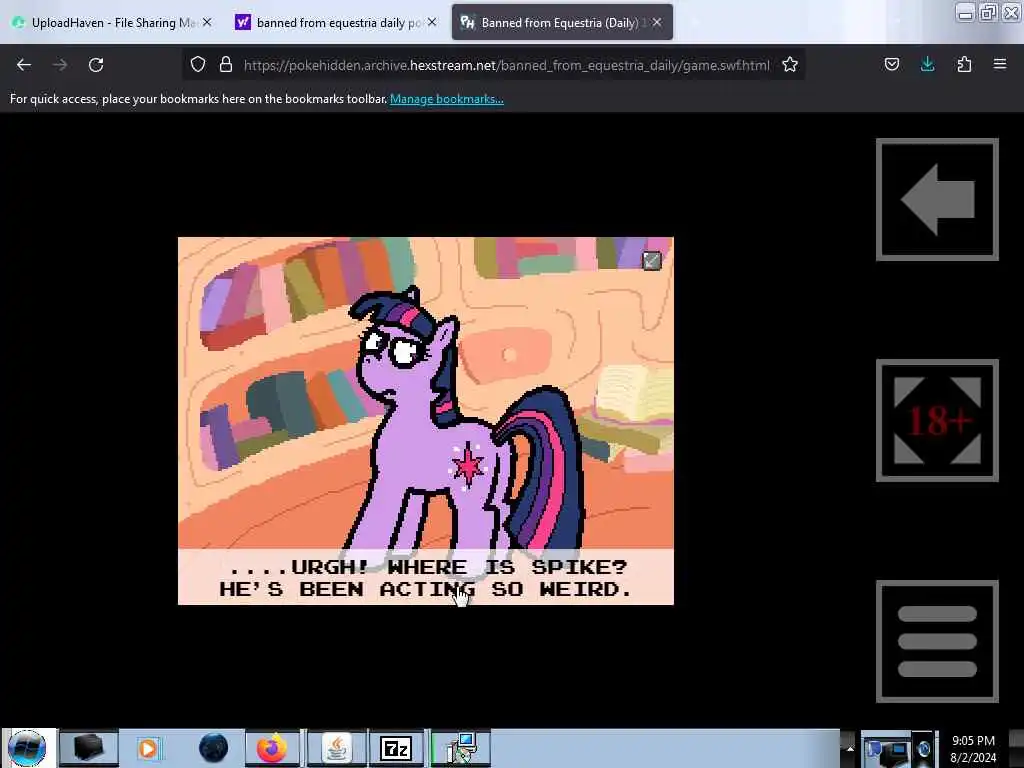The height and width of the screenshot is (768, 1024).
Task: Reload the current page
Action: coord(96,65)
